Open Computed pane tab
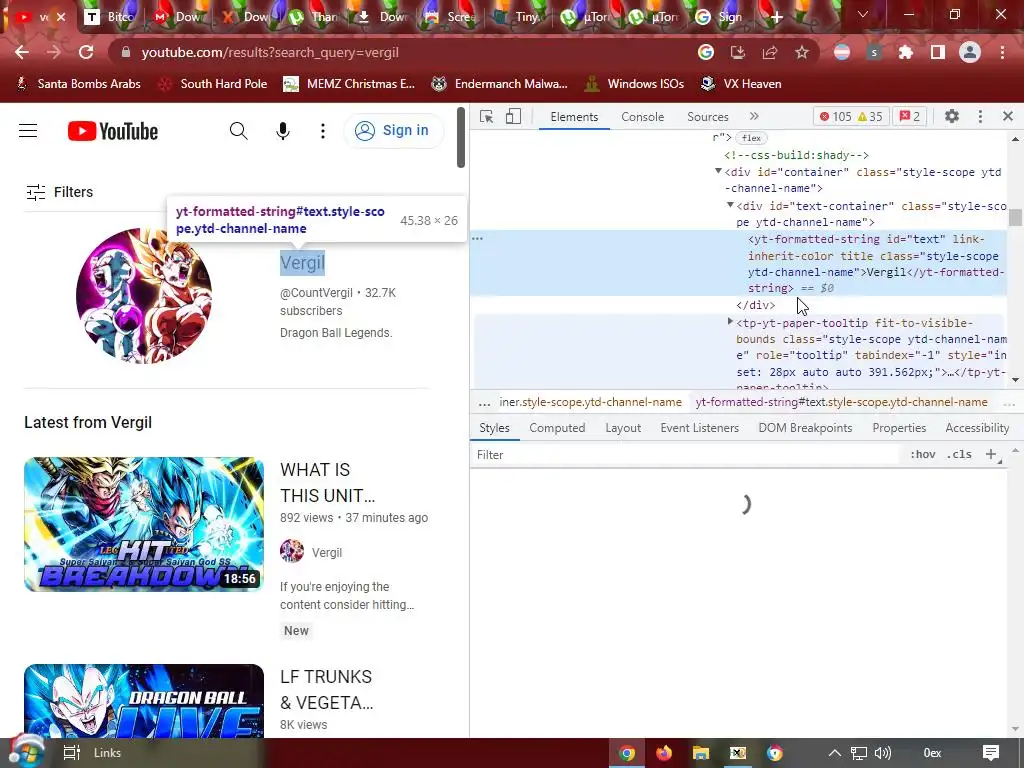1024x768 pixels. 557,428
